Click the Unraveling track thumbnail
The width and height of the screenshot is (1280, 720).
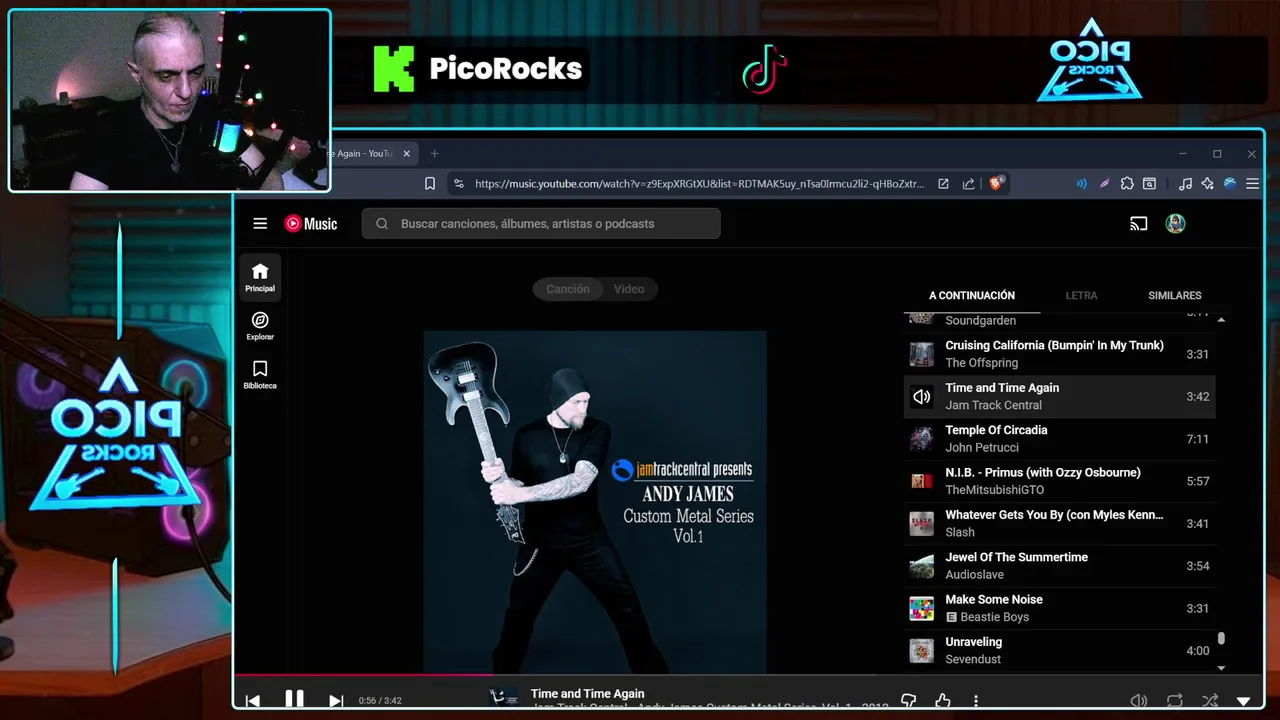[x=922, y=650]
